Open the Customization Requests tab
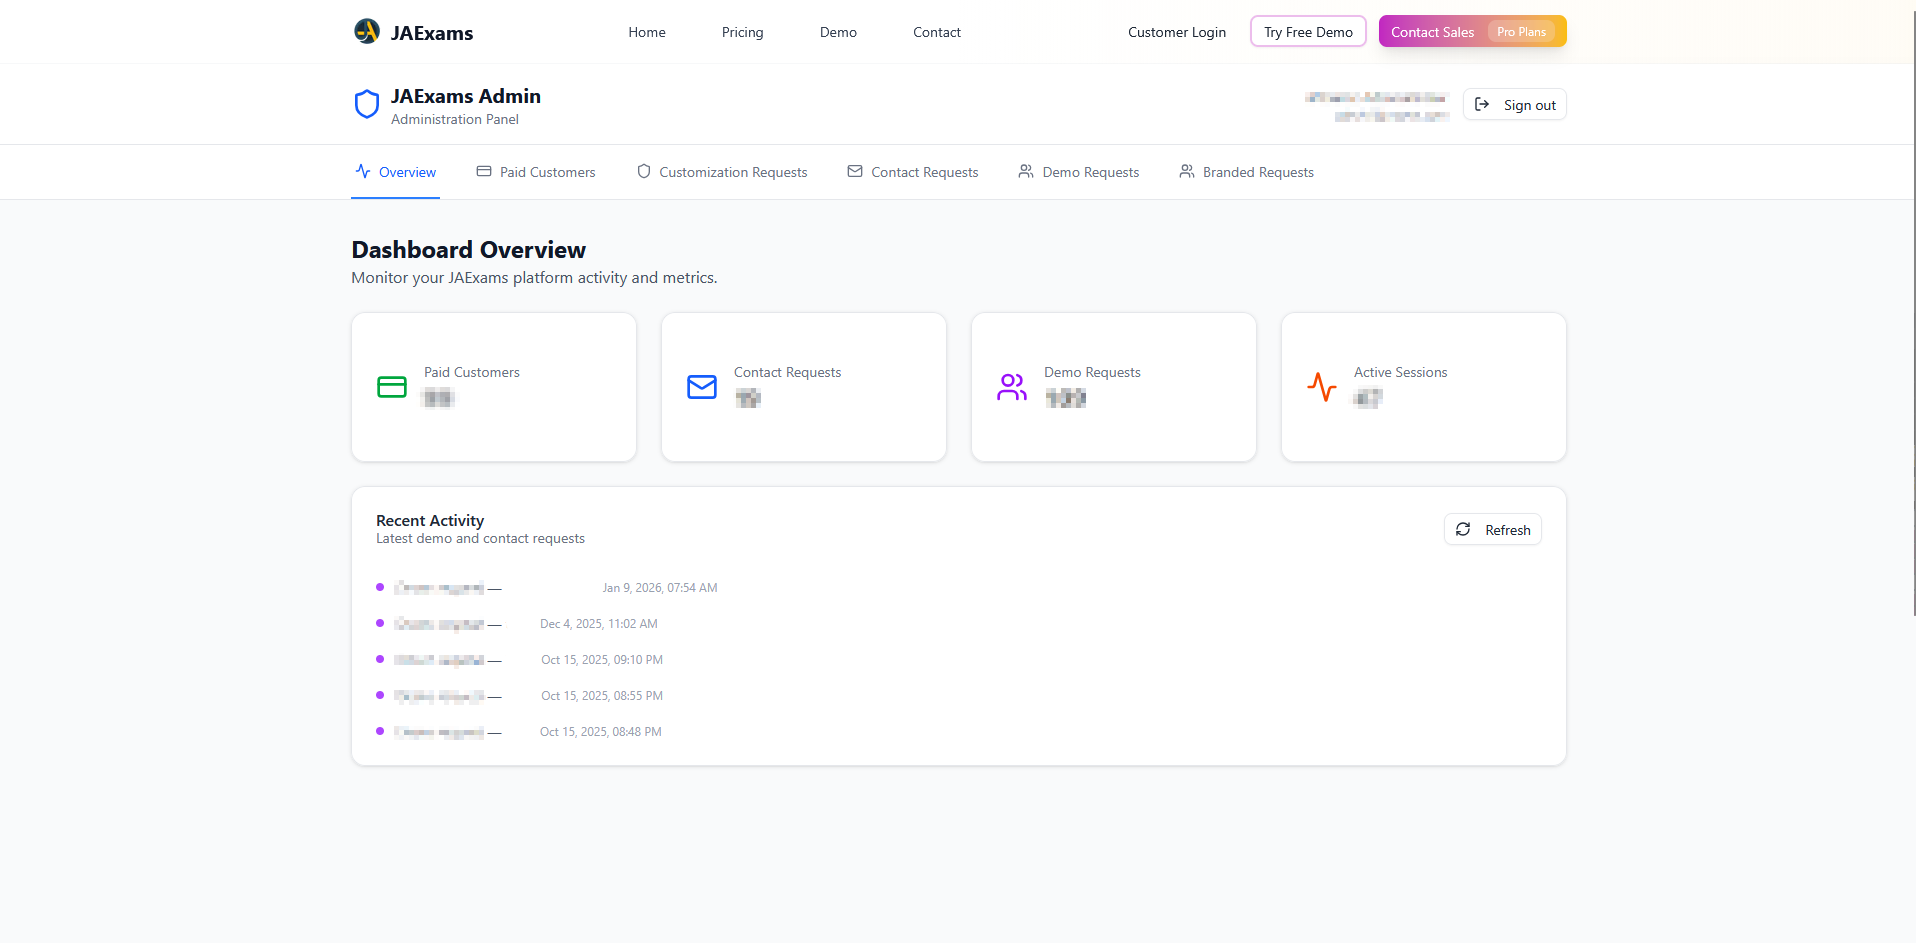The height and width of the screenshot is (943, 1916). tap(722, 172)
